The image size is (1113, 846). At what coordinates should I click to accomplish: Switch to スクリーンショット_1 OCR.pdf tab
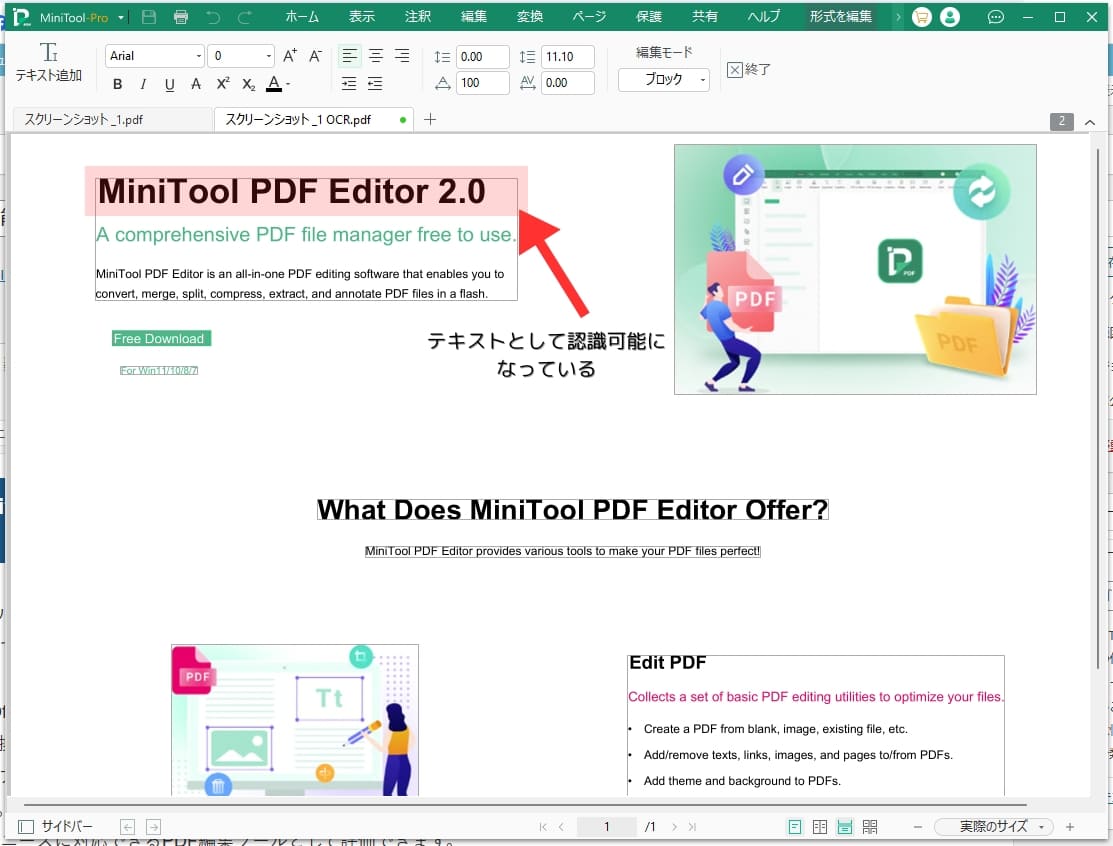tap(314, 119)
